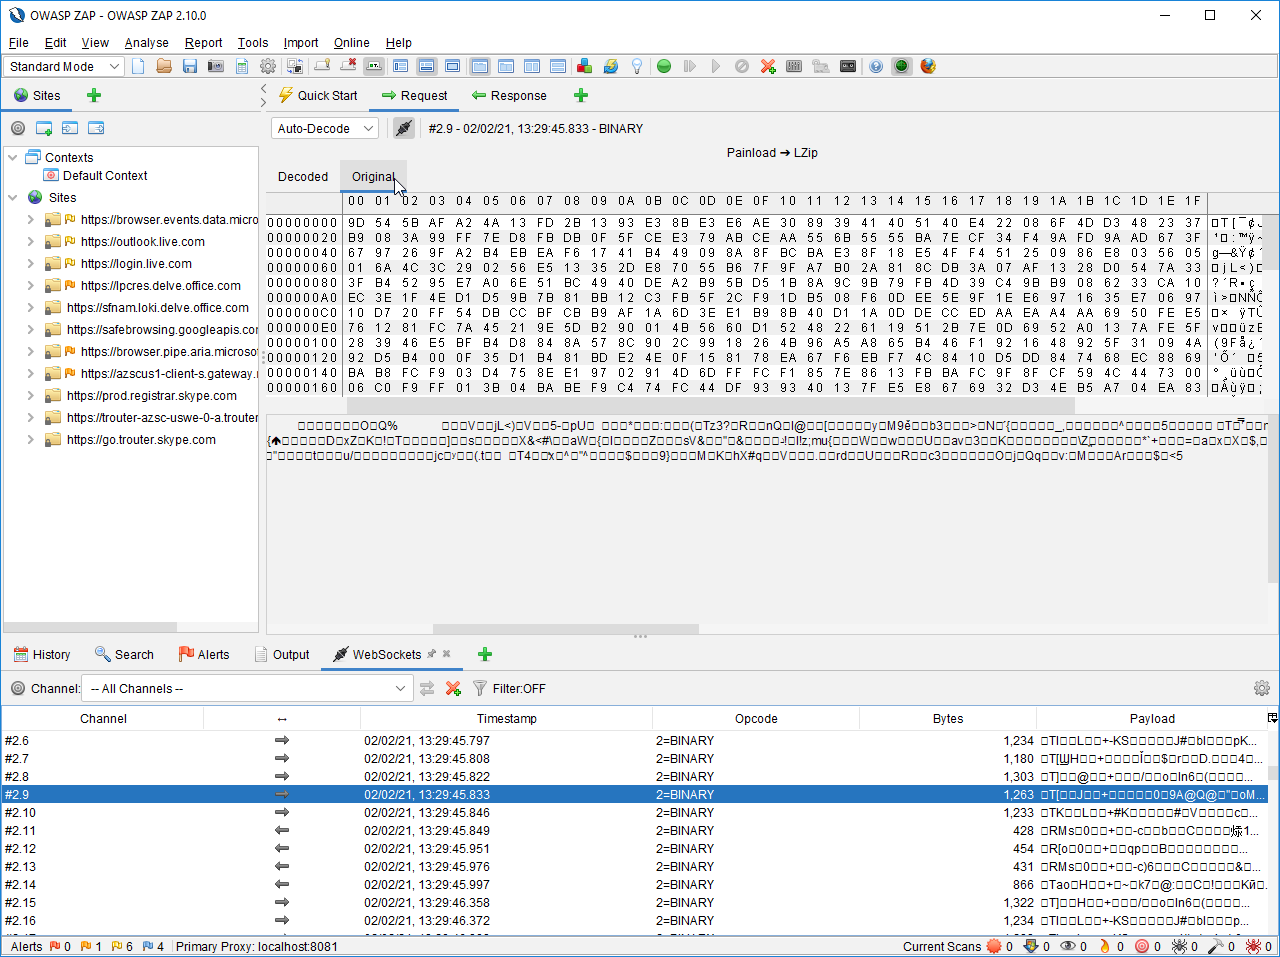
Task: Switch to the Quick Start tab
Action: (x=318, y=96)
